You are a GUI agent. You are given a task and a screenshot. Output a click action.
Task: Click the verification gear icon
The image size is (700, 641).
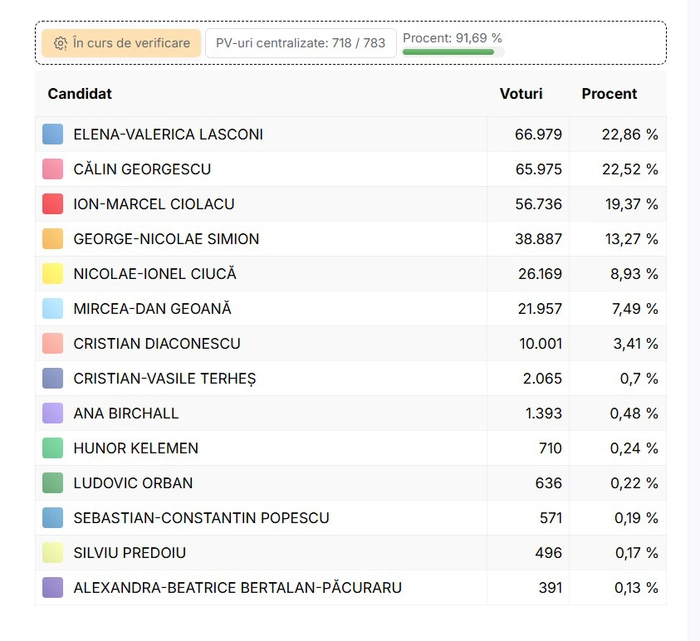tap(60, 43)
